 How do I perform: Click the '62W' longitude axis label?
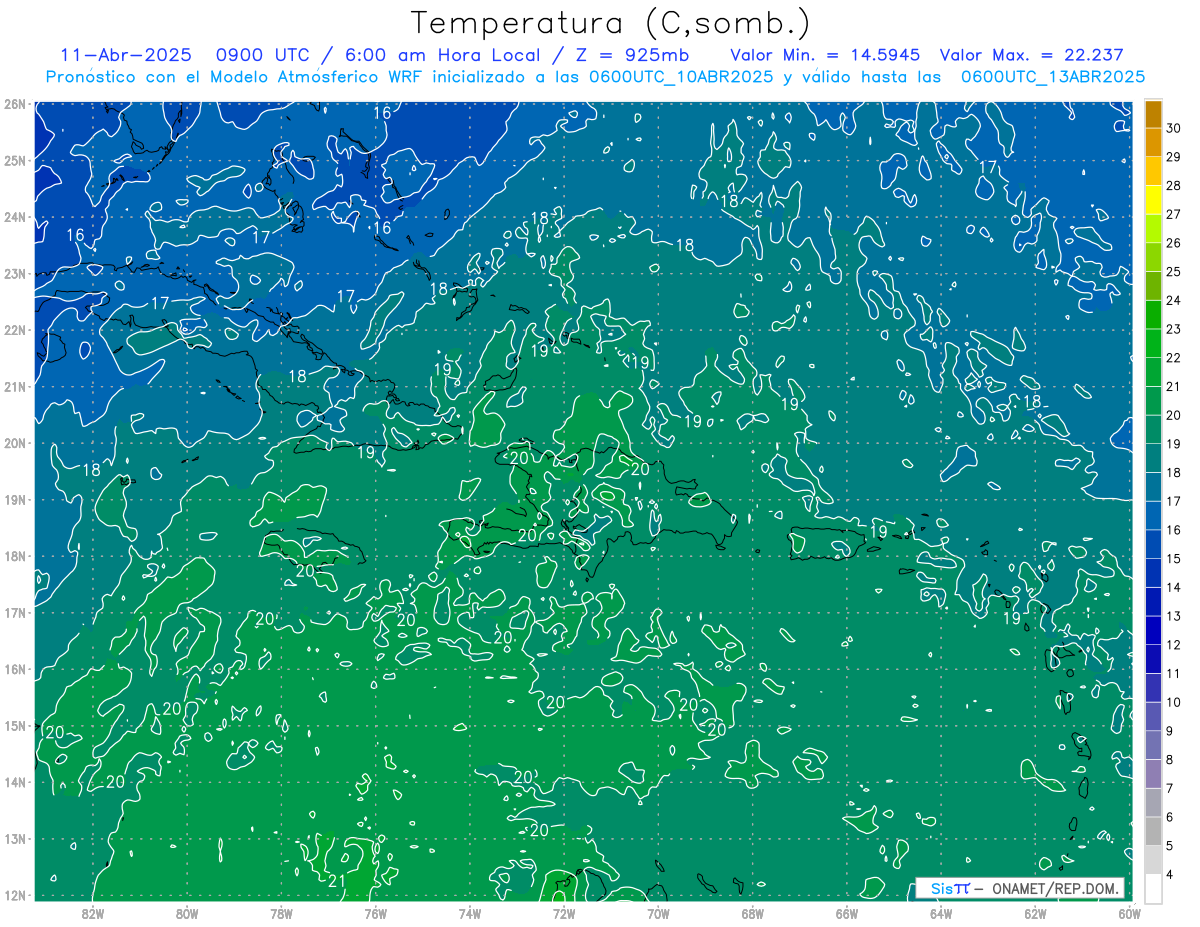[x=1035, y=914]
